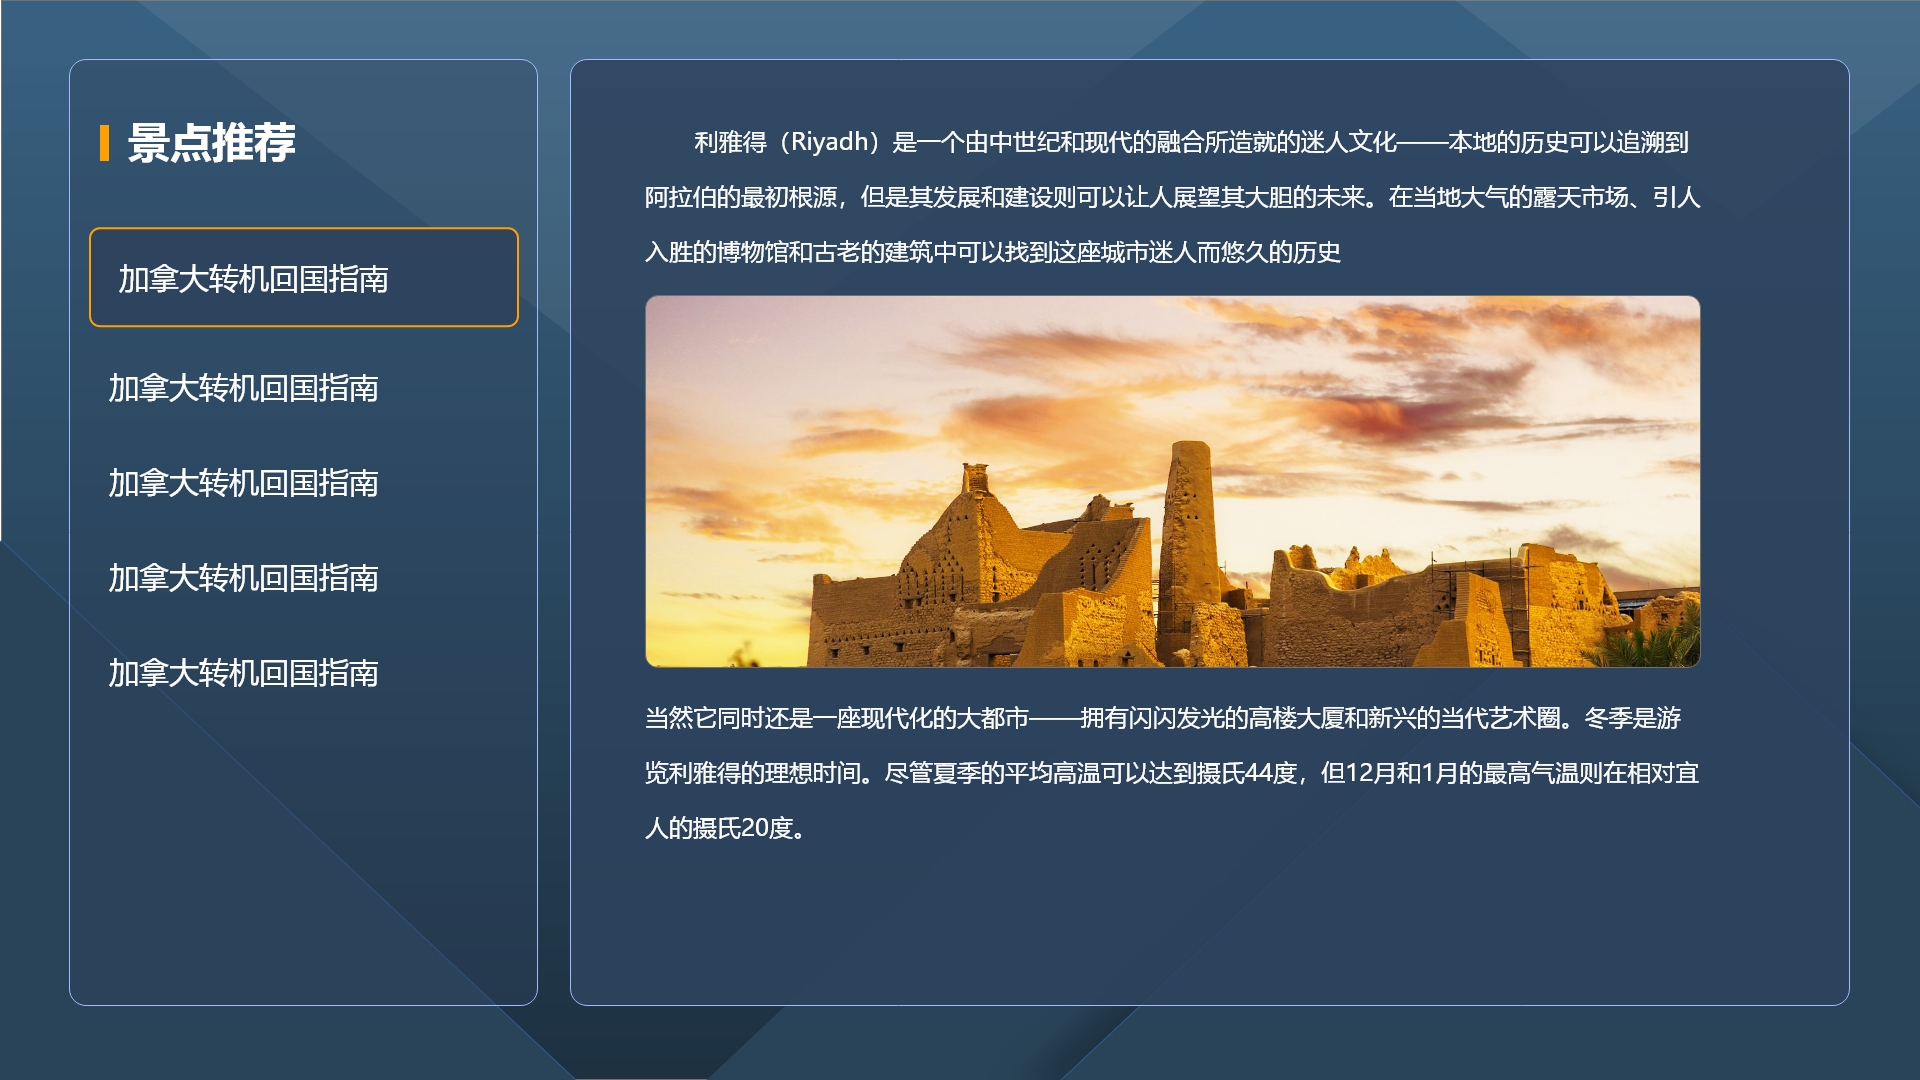Click the line ending 人的摄氏20度。

[725, 828]
